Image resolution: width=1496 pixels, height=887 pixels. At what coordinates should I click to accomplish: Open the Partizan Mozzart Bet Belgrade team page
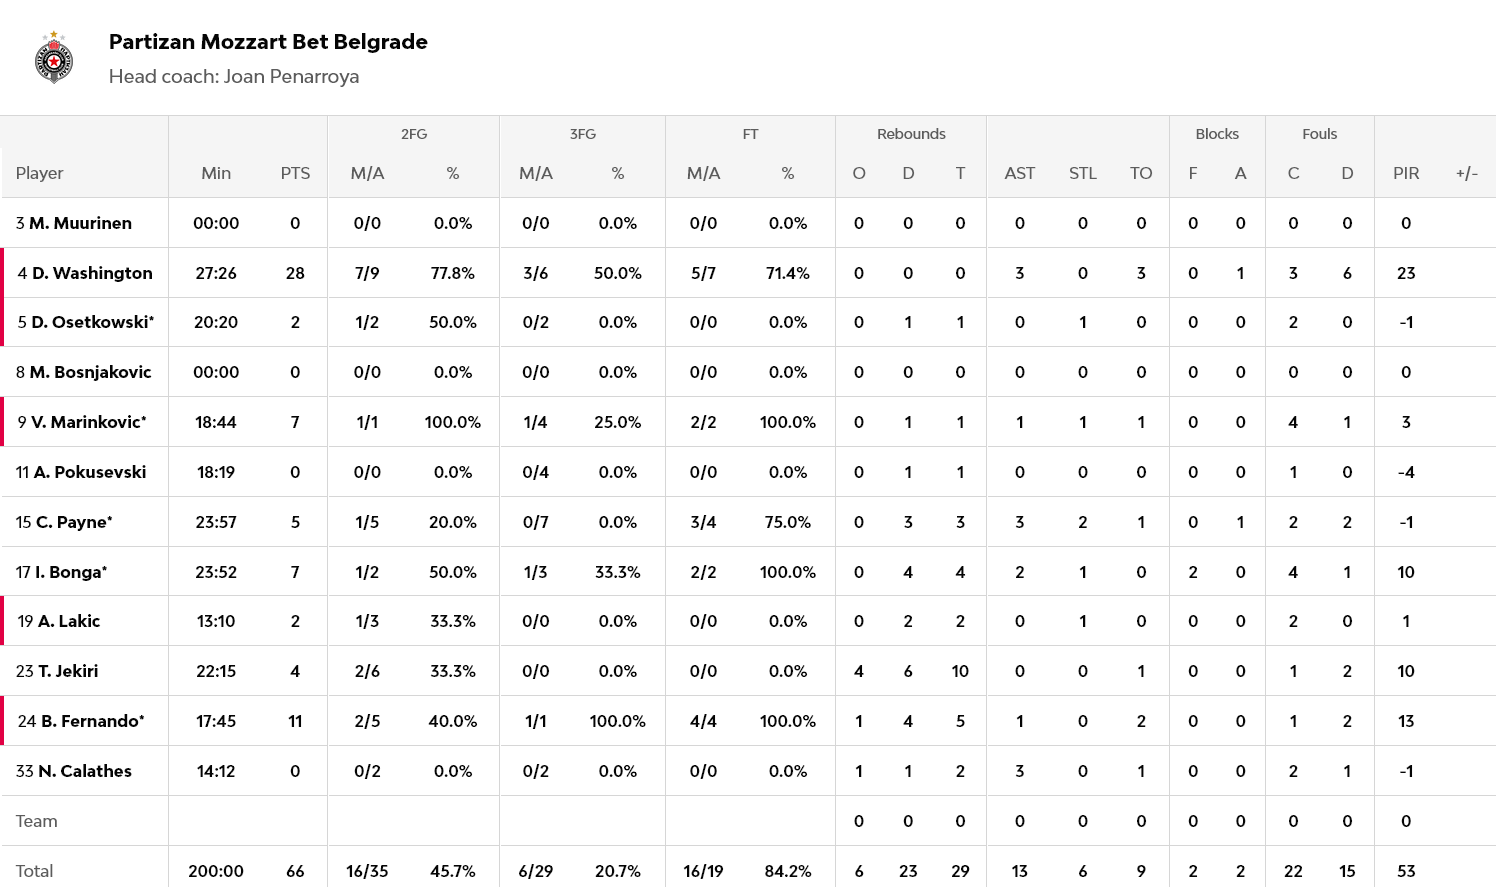pos(268,42)
